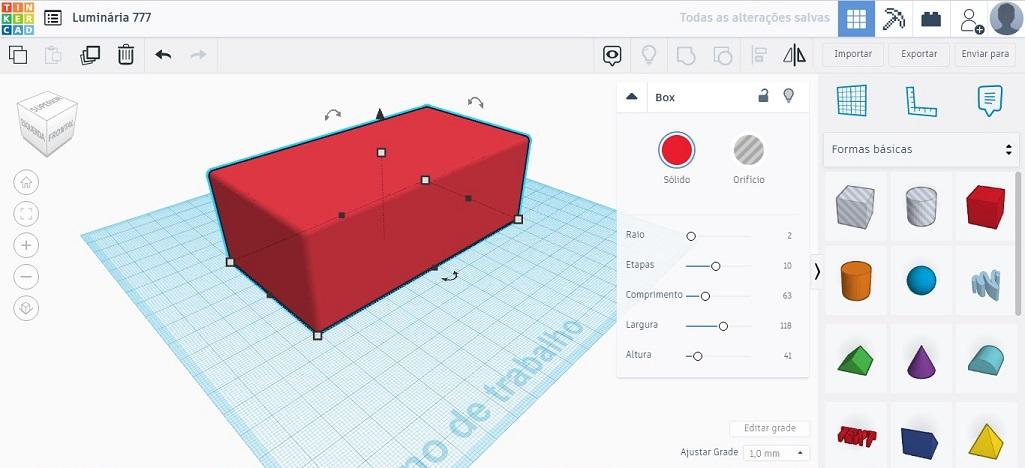Open the designs list menu icon

point(53,18)
